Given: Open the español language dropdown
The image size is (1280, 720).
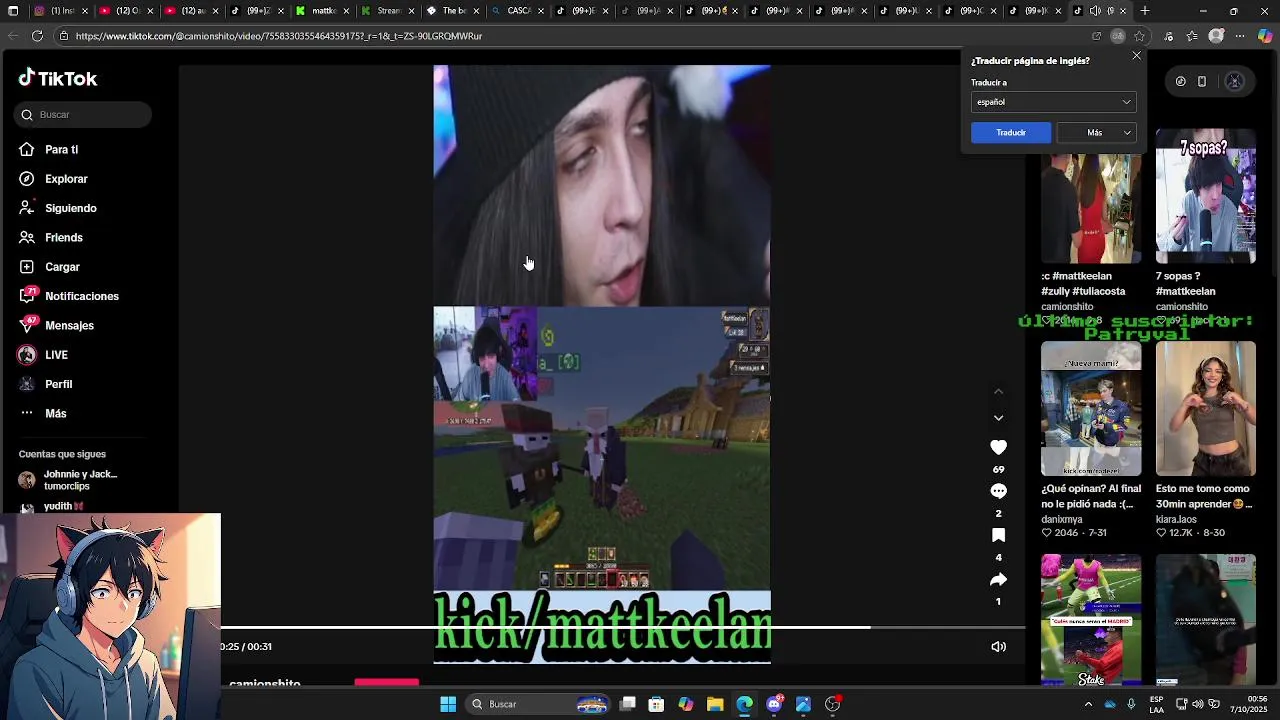Looking at the screenshot, I should 1053,102.
